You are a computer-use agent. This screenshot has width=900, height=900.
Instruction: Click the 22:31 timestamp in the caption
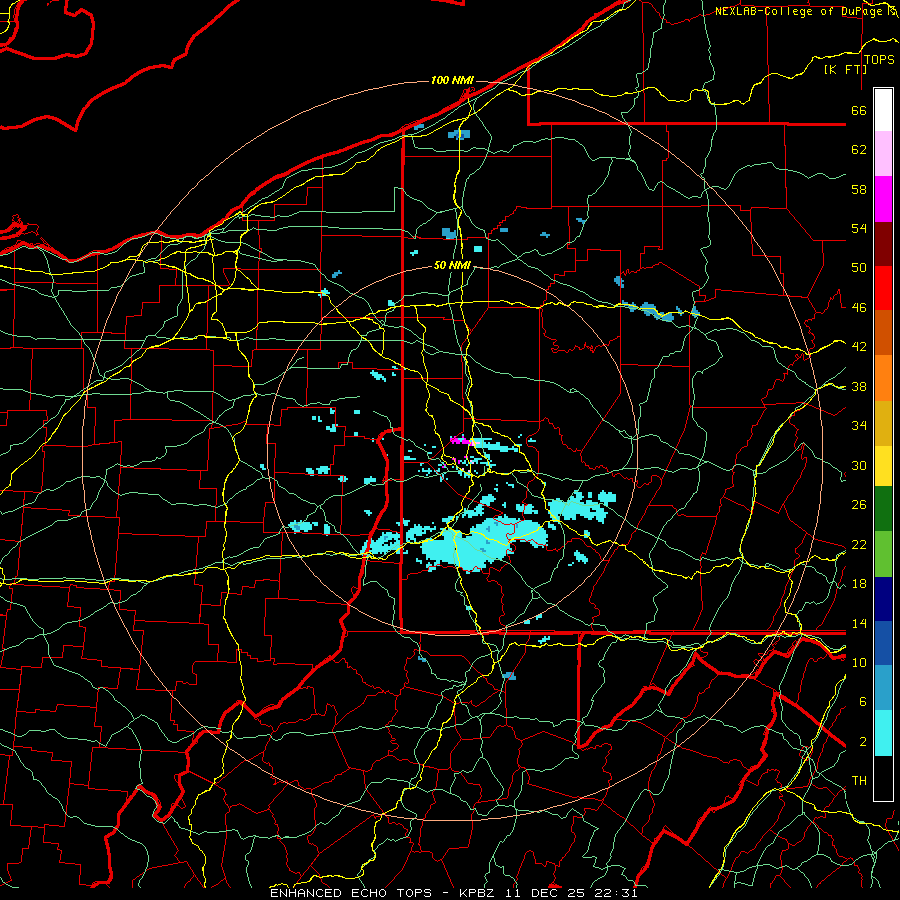pyautogui.click(x=615, y=893)
